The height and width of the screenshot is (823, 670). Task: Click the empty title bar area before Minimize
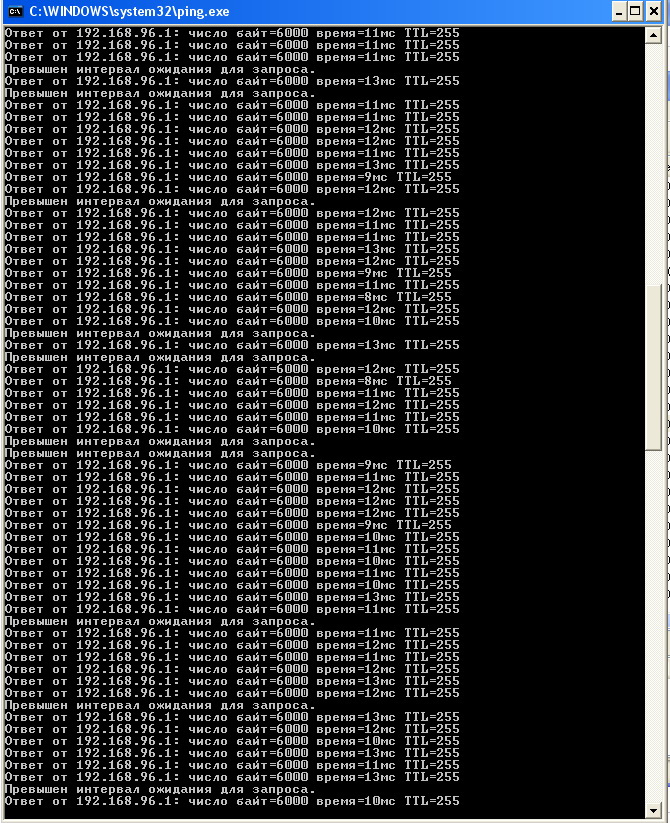coord(420,11)
